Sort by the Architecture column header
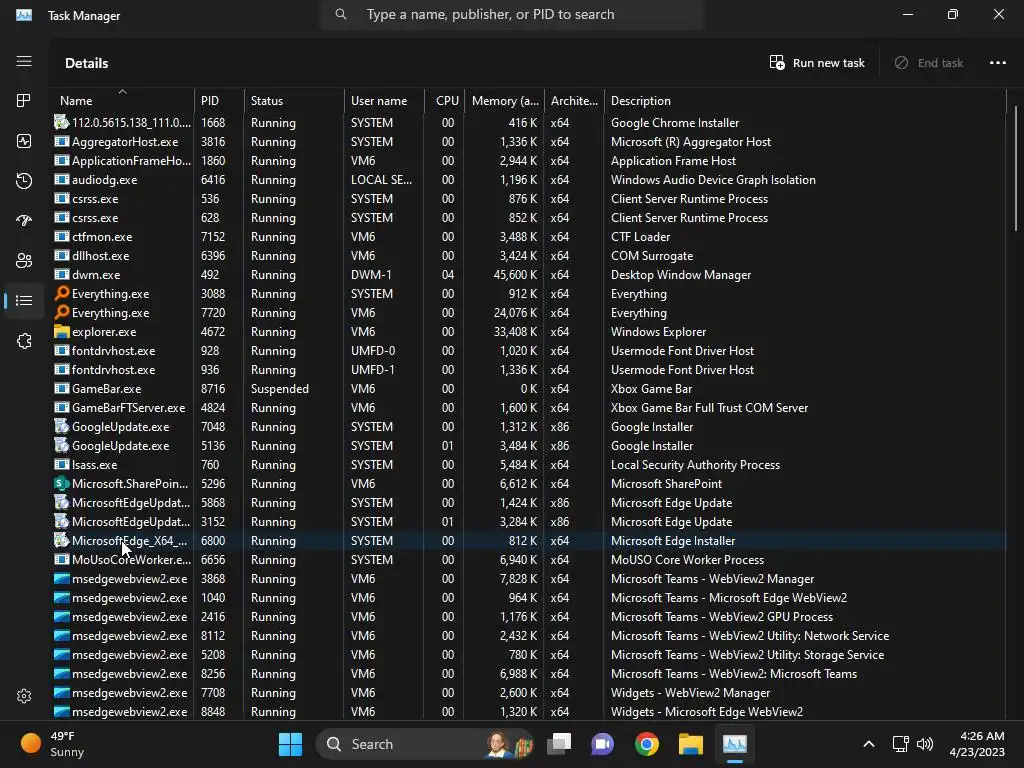 pos(574,101)
